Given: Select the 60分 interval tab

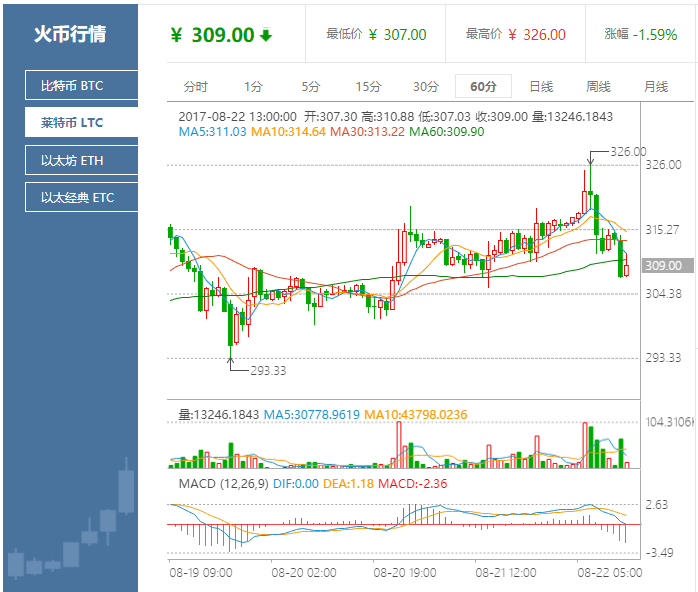Looking at the screenshot, I should coord(483,86).
